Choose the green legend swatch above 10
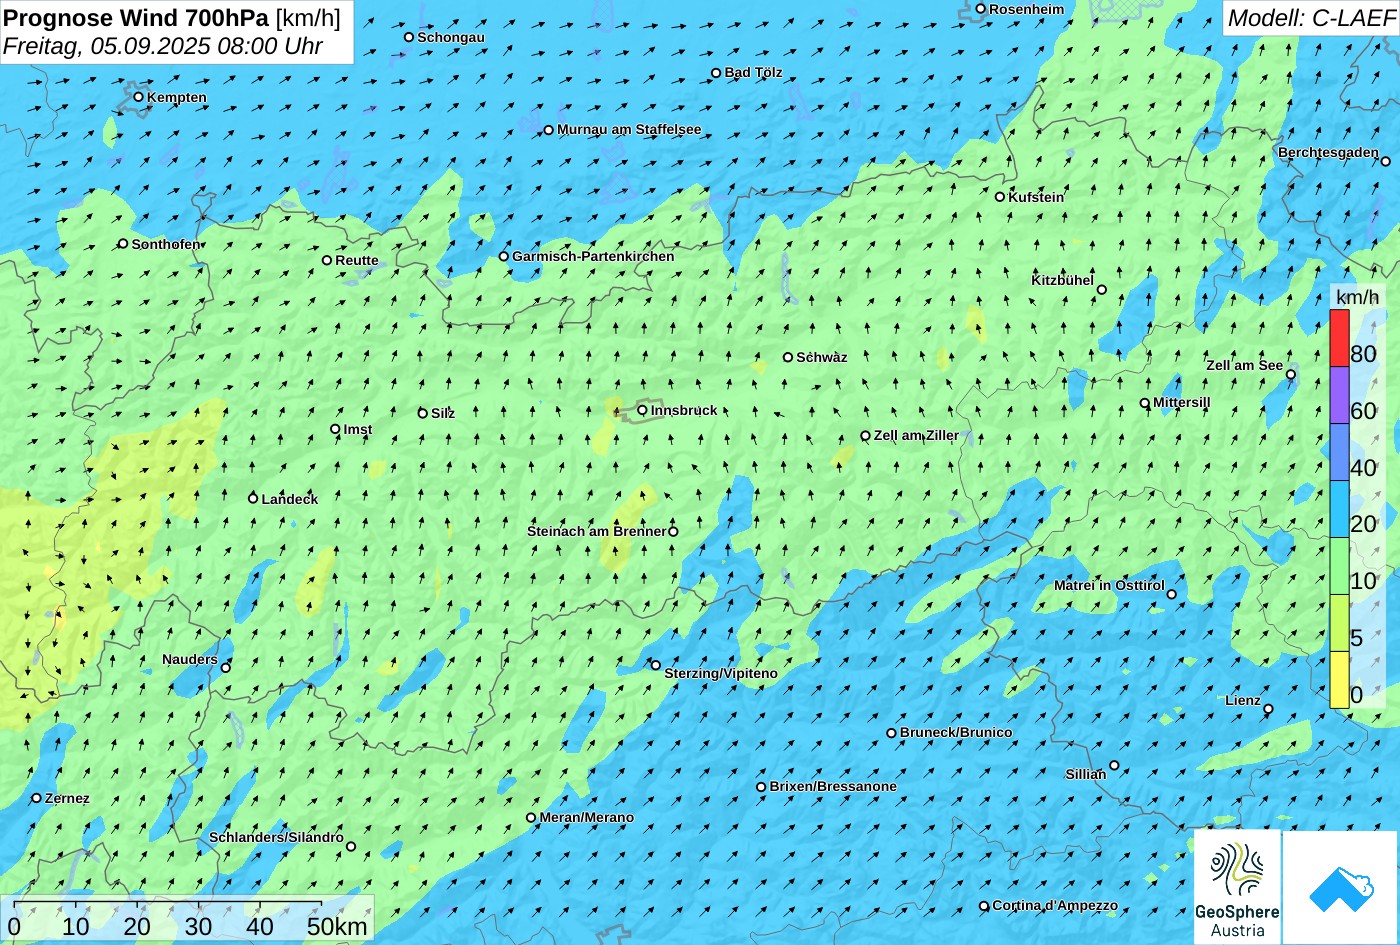1400x945 pixels. 1339,566
